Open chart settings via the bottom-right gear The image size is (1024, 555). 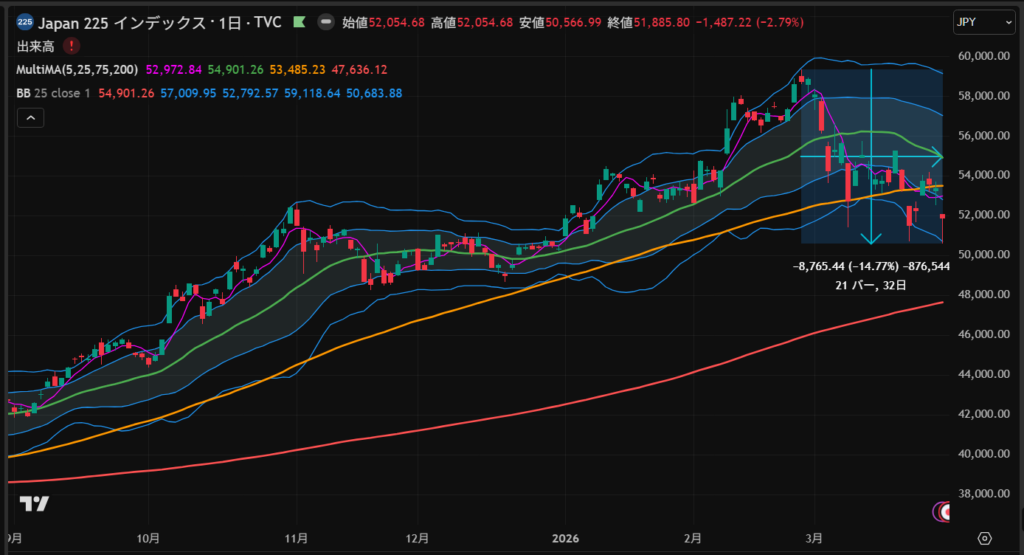[x=985, y=538]
